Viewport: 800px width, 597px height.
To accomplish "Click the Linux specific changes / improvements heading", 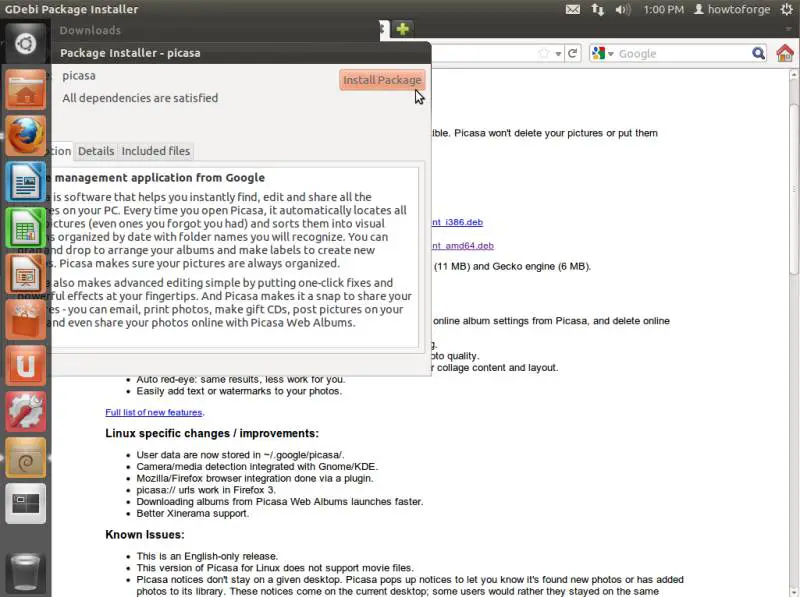I will pyautogui.click(x=212, y=433).
